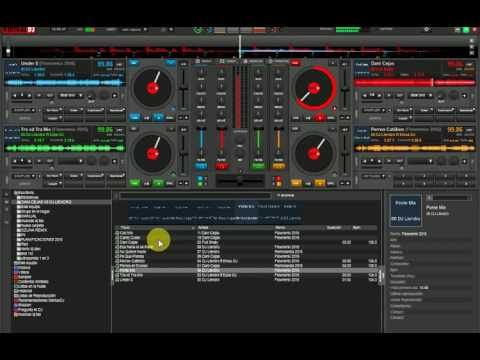This screenshot has height=360, width=480.
Task: Switch to the VIDEO mixer tab
Action: [x=228, y=61]
